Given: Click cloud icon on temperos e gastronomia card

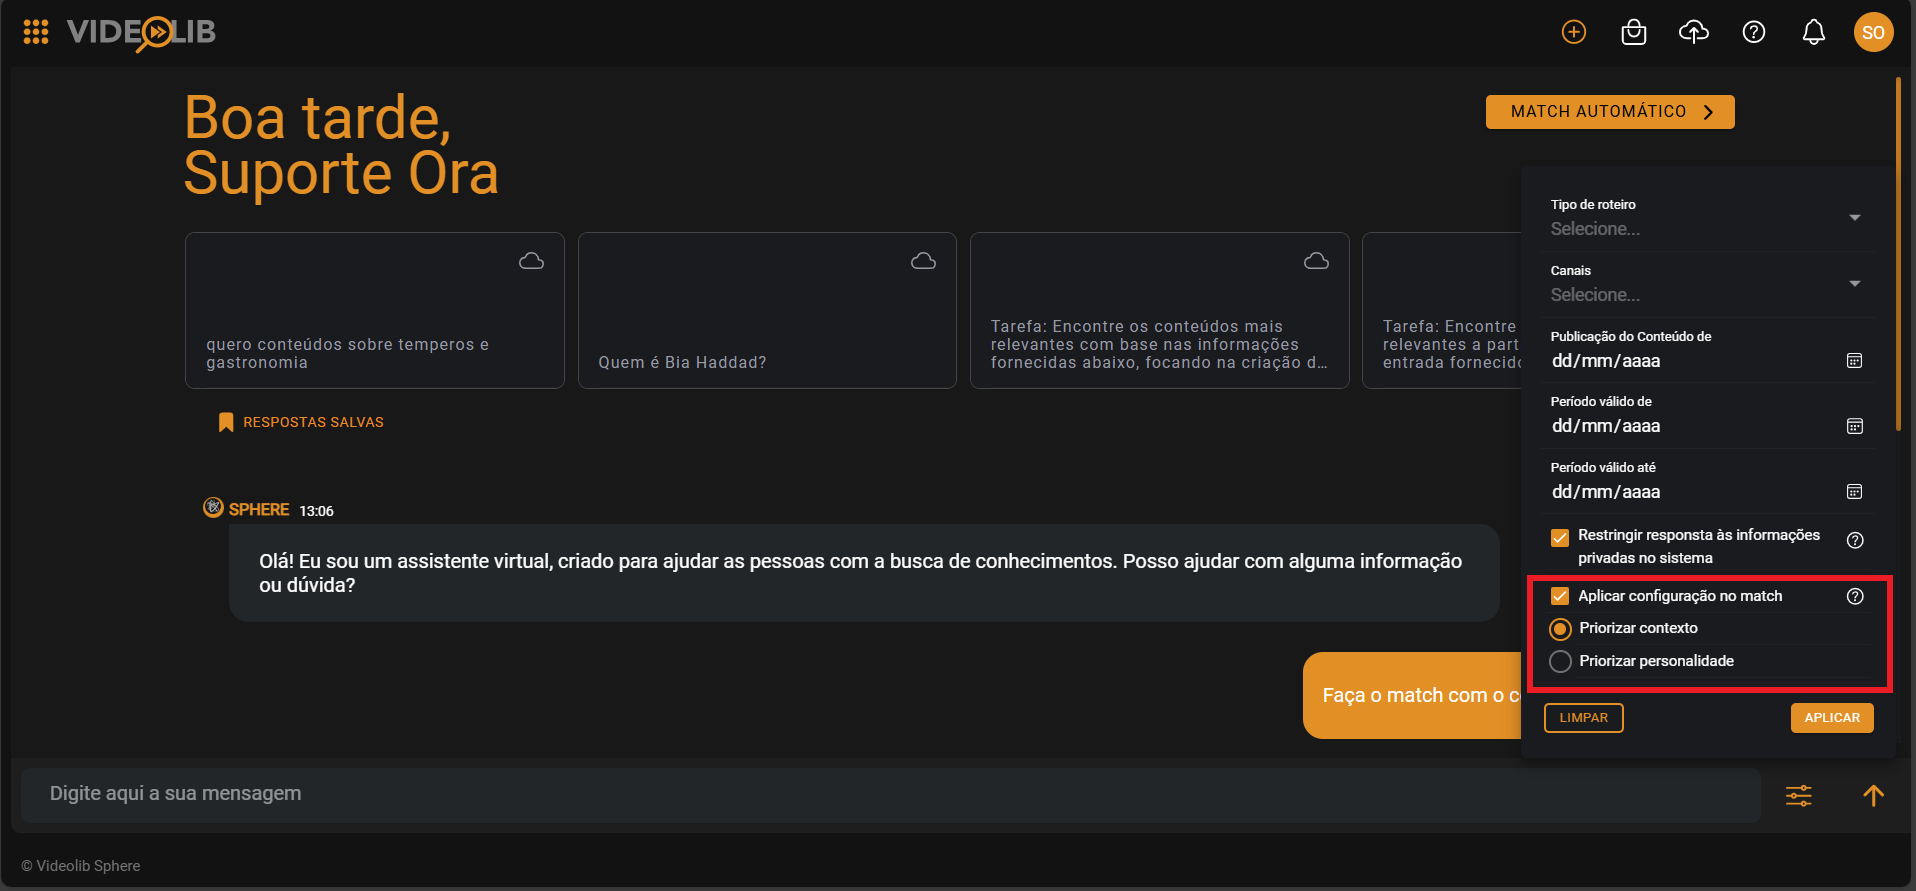Looking at the screenshot, I should point(532,261).
